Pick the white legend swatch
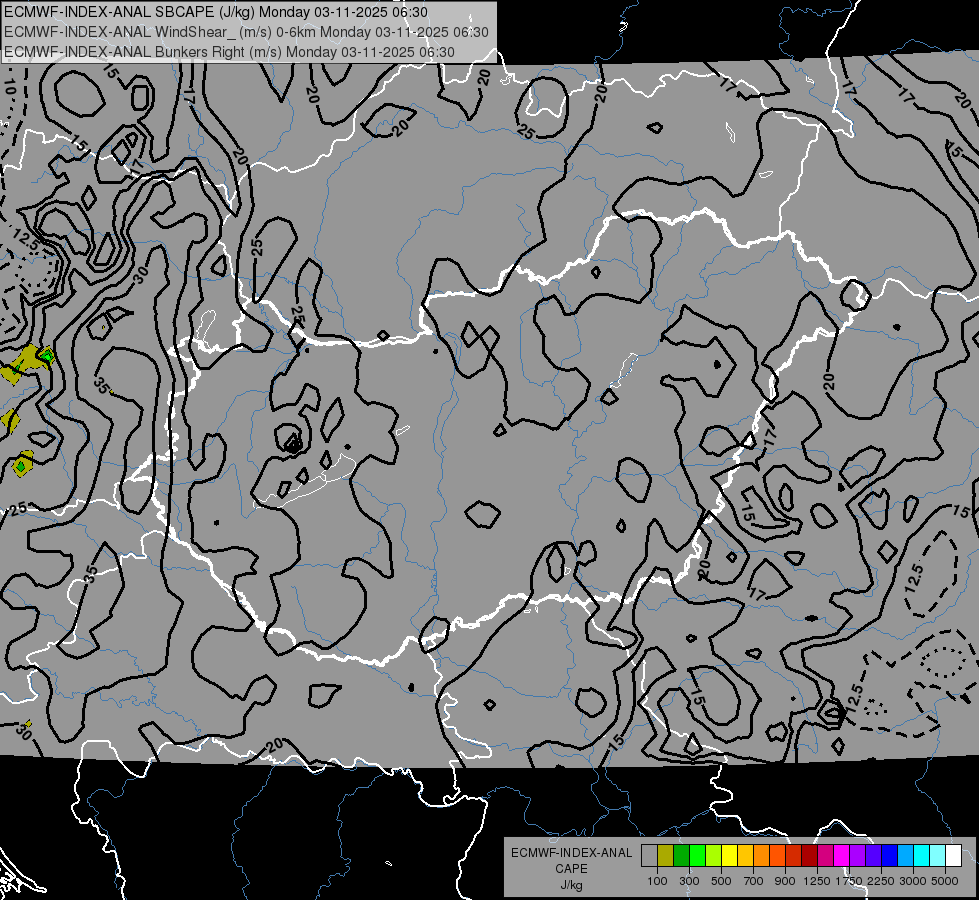 (x=953, y=855)
